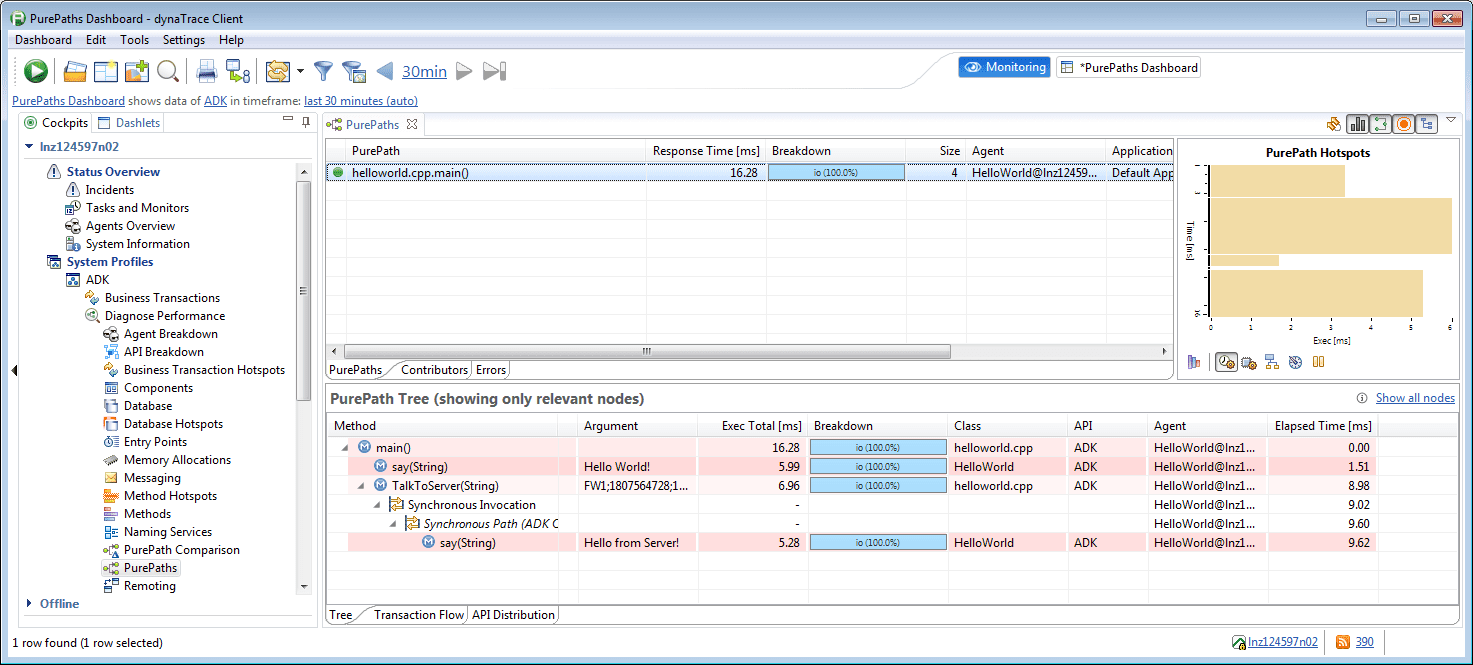Switch to the Transaction Flow tab
This screenshot has height=665, width=1473.
coord(419,615)
